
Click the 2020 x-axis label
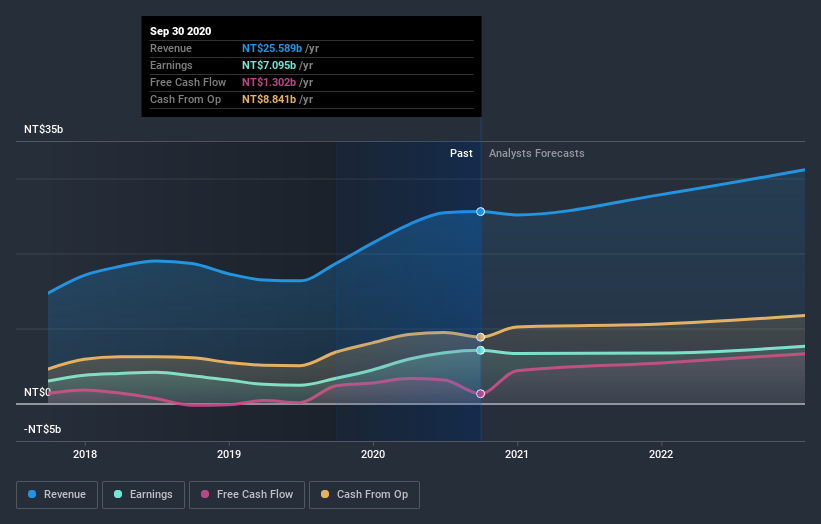pyautogui.click(x=373, y=454)
